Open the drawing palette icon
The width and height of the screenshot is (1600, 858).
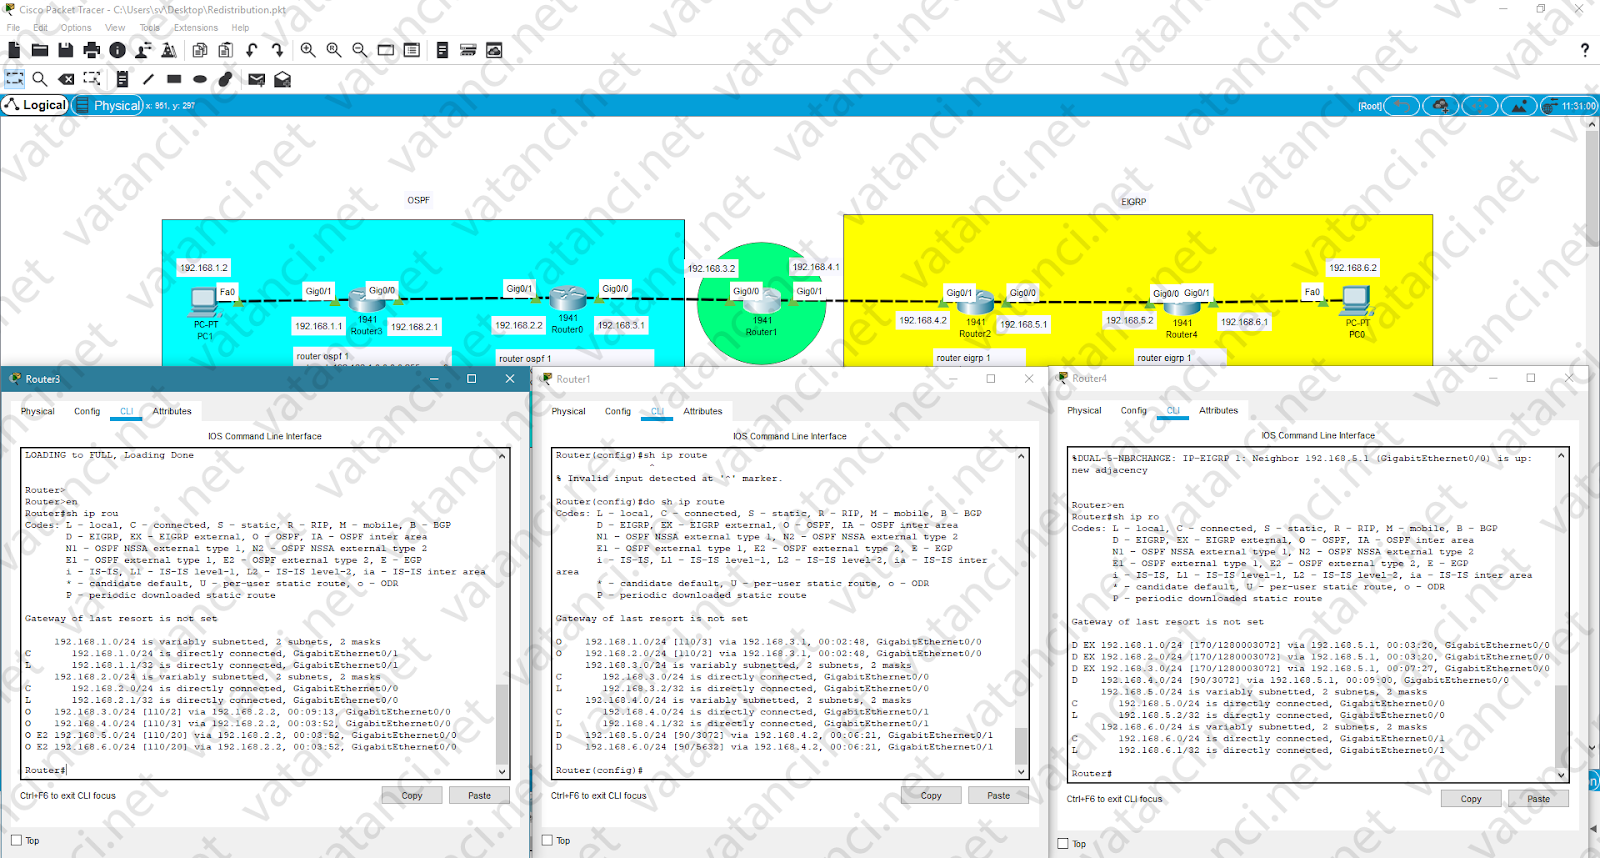tap(386, 50)
